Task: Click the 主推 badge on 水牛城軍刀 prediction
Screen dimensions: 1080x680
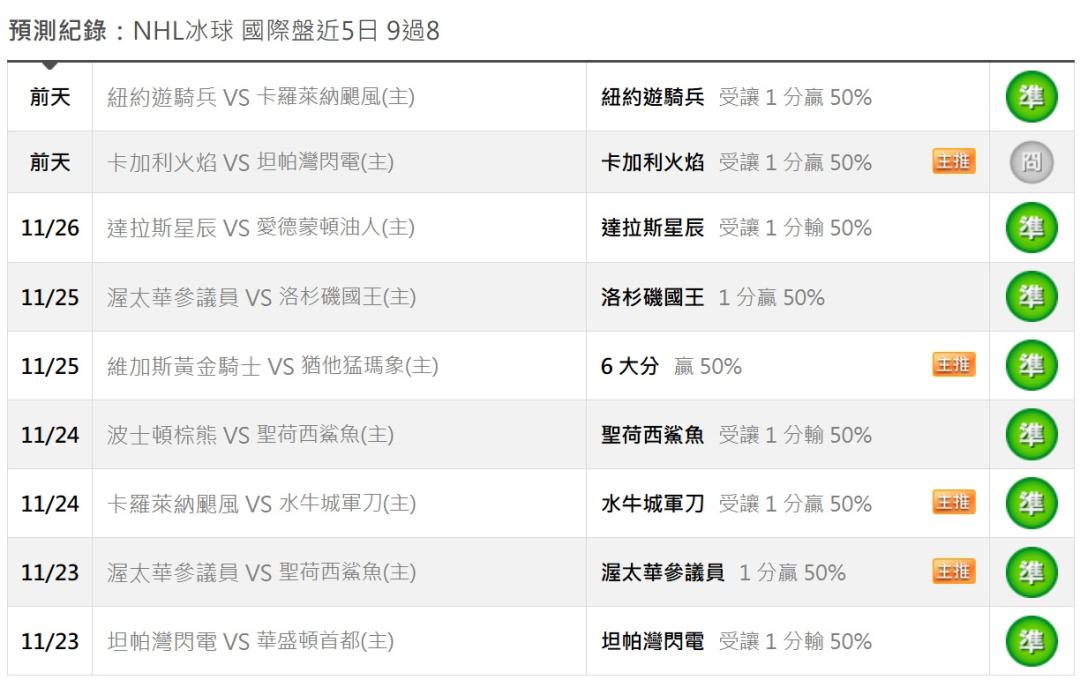Action: [953, 503]
